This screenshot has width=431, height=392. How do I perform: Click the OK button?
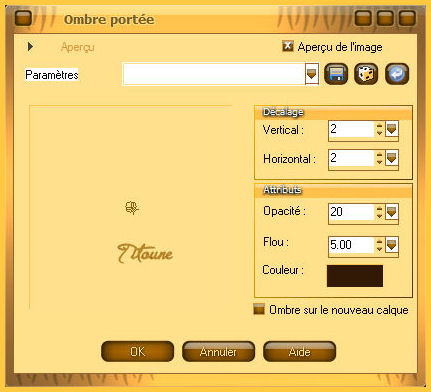pyautogui.click(x=137, y=351)
